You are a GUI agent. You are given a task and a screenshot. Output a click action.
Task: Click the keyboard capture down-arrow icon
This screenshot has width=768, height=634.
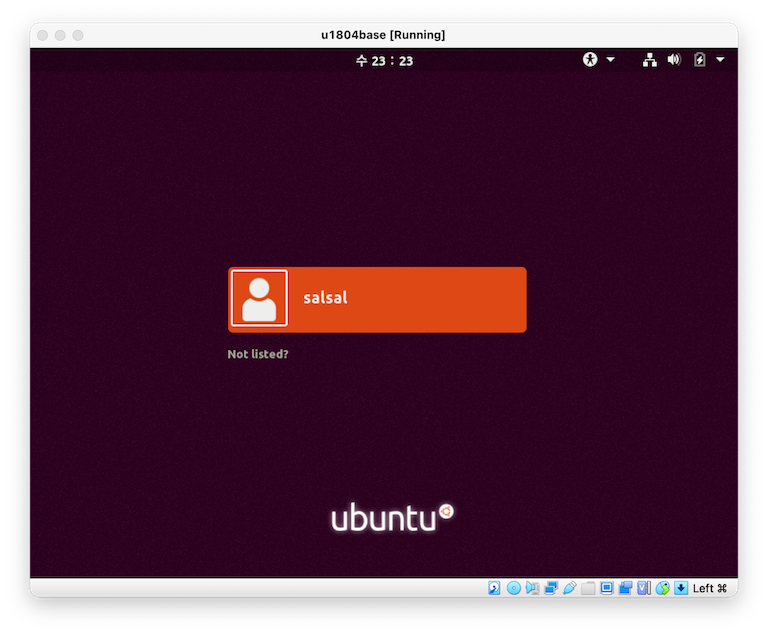click(x=681, y=588)
